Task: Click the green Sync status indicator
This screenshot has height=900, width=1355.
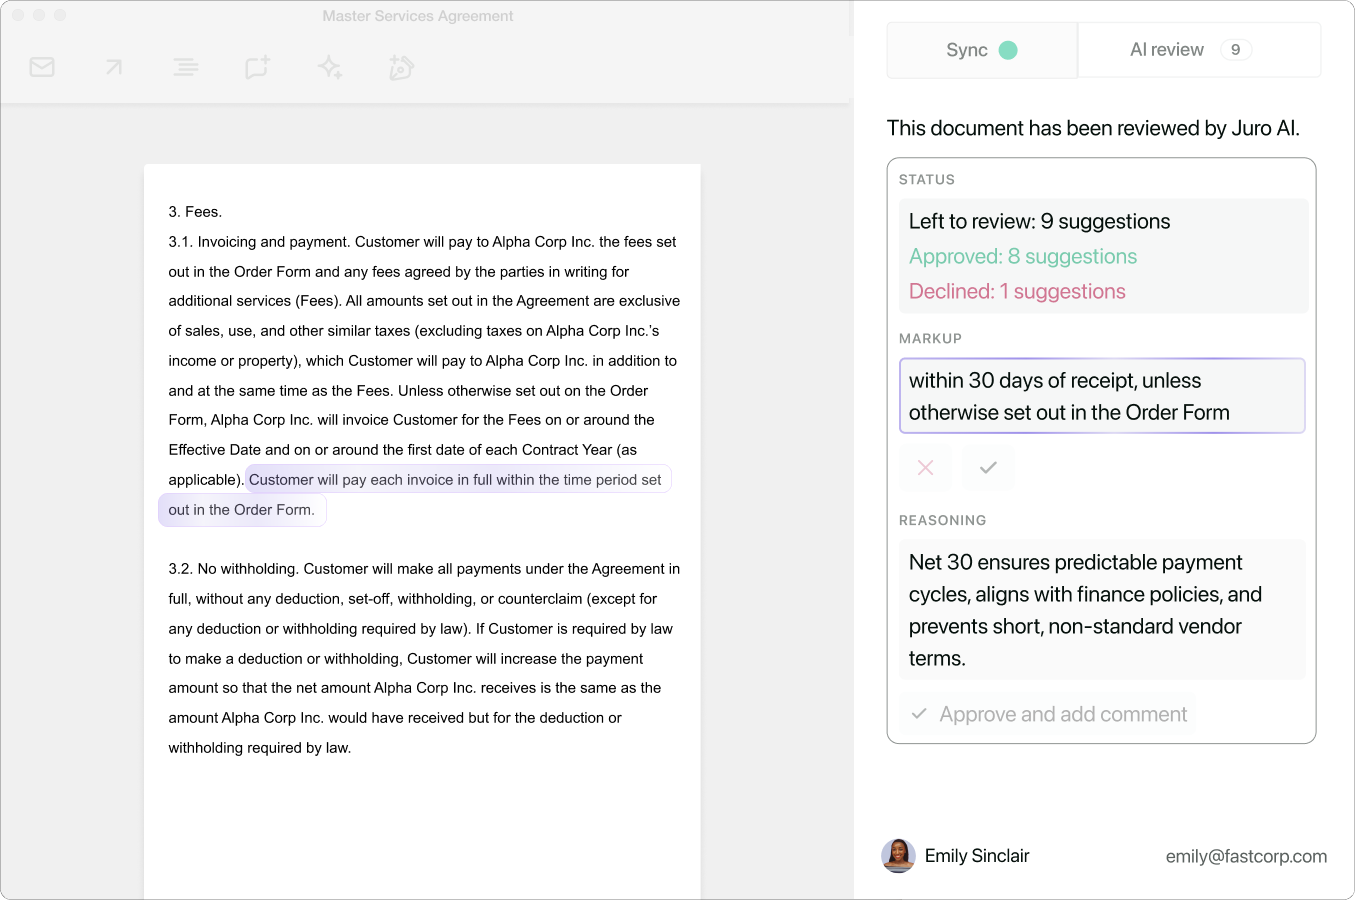Action: (x=1008, y=50)
